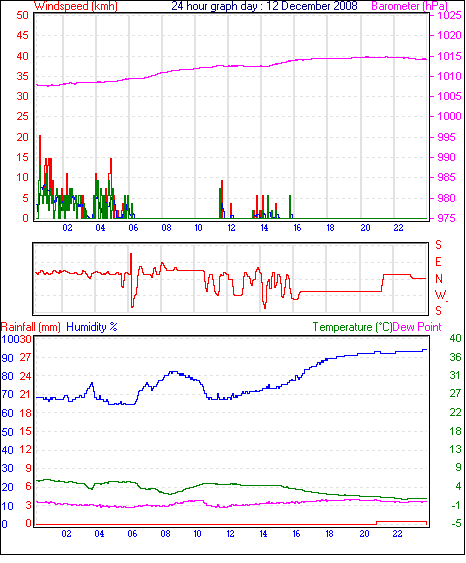The height and width of the screenshot is (563, 466).
Task: Click the W wind direction label
Action: point(440,295)
